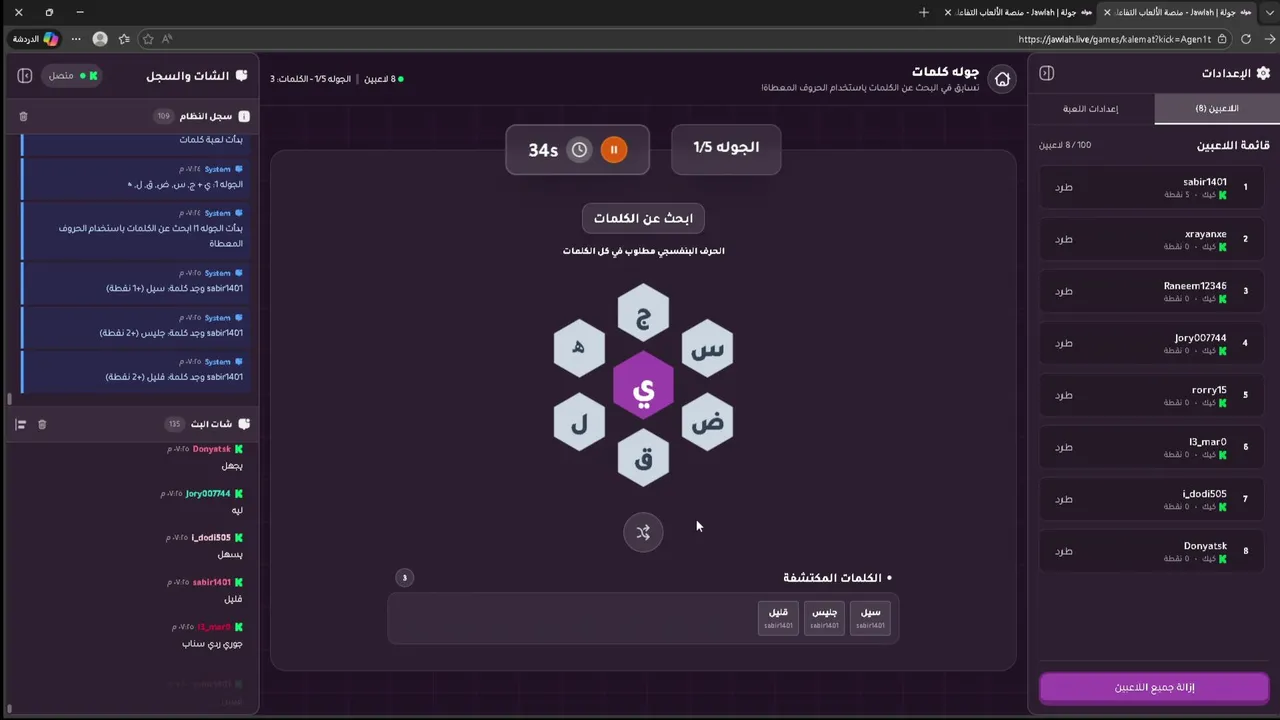Clear the stream chat with trash icon
1280x720 pixels.
[42, 424]
